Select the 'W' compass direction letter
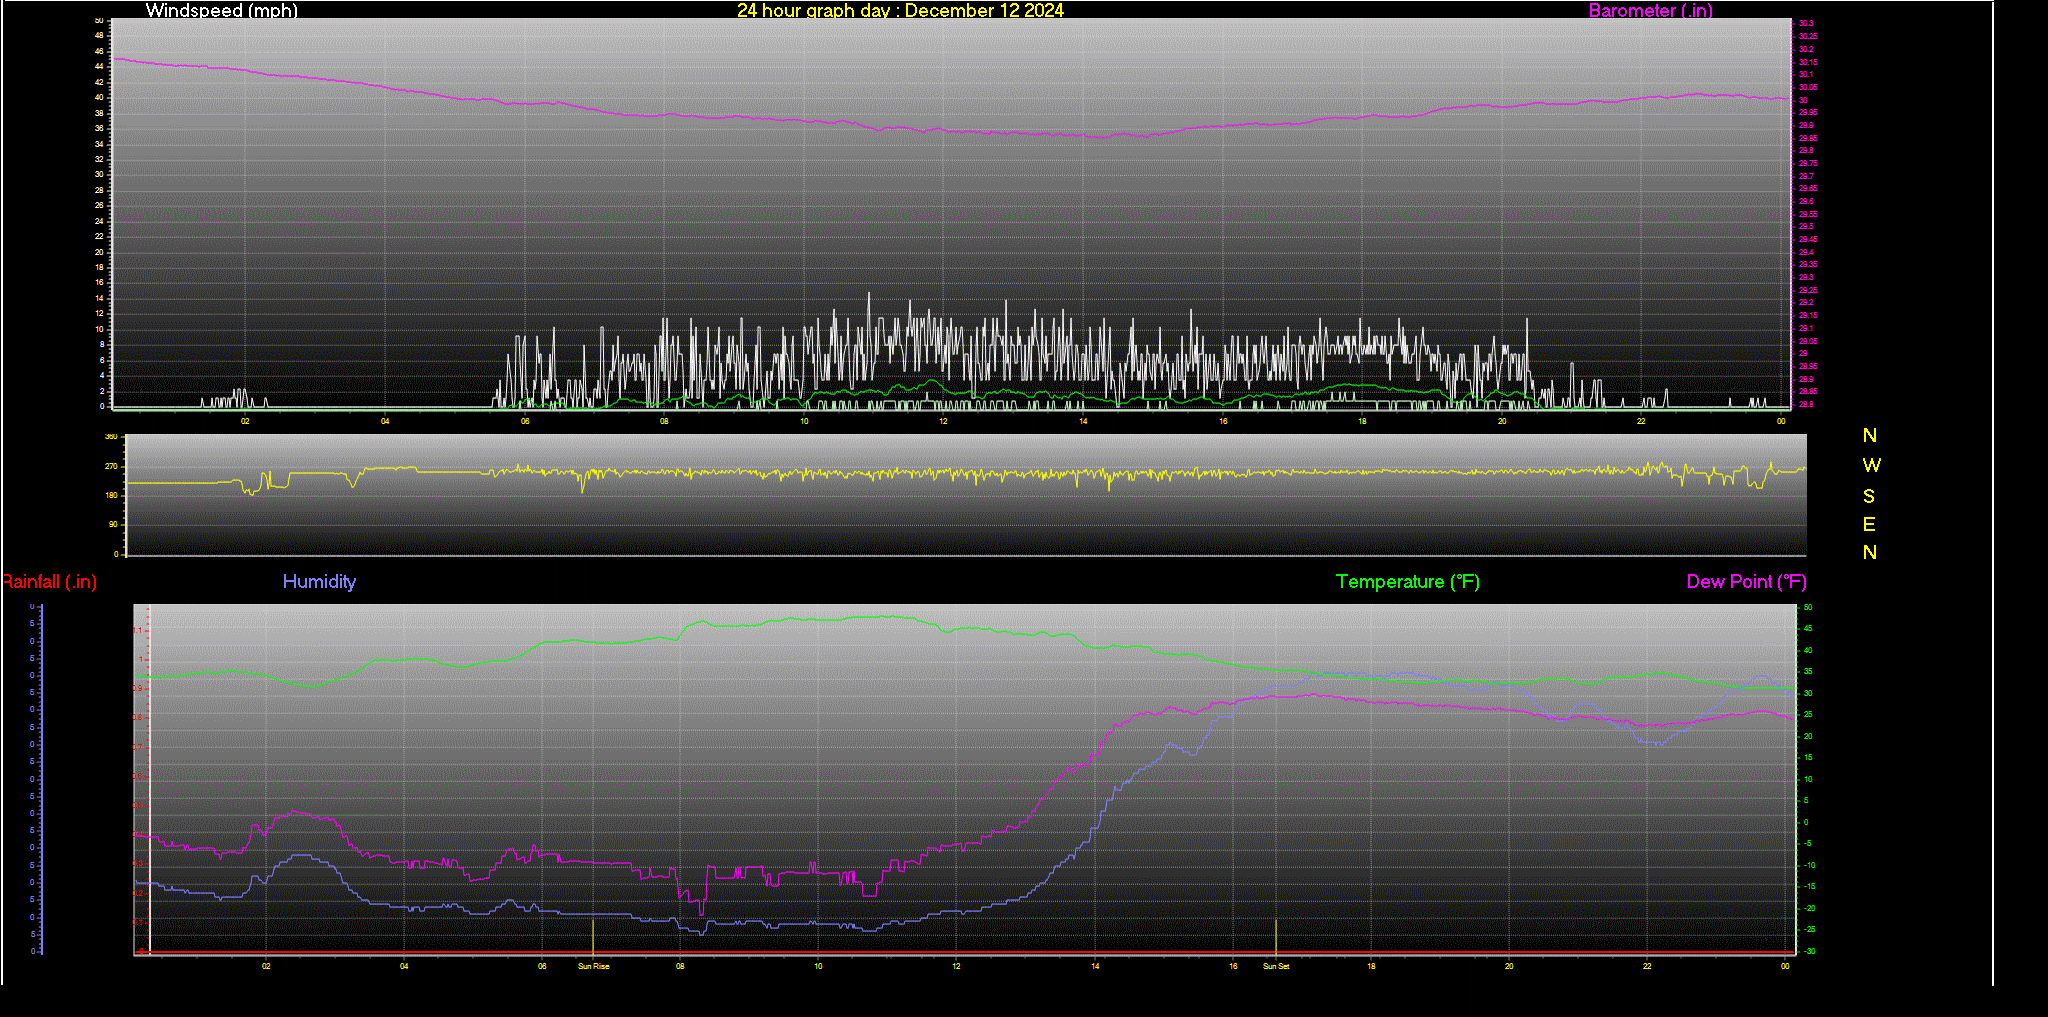The width and height of the screenshot is (2048, 1017). point(1871,465)
